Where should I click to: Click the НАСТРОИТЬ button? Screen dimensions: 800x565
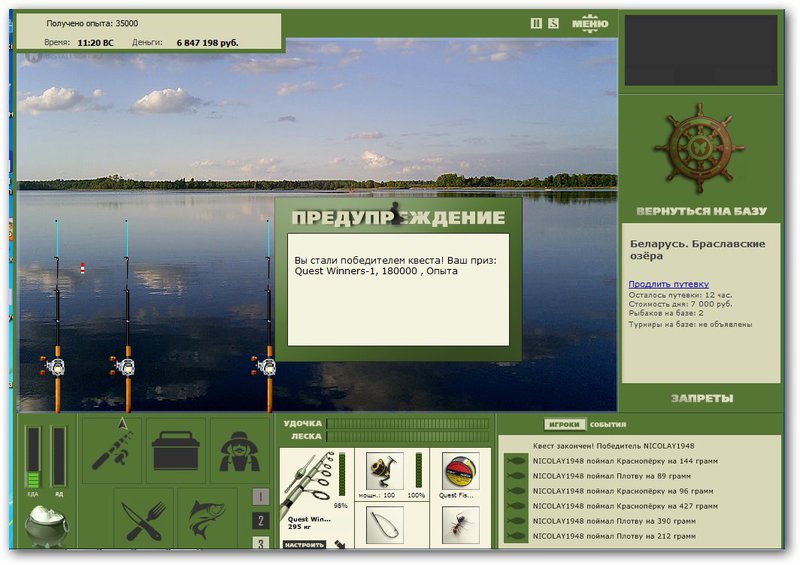point(304,545)
